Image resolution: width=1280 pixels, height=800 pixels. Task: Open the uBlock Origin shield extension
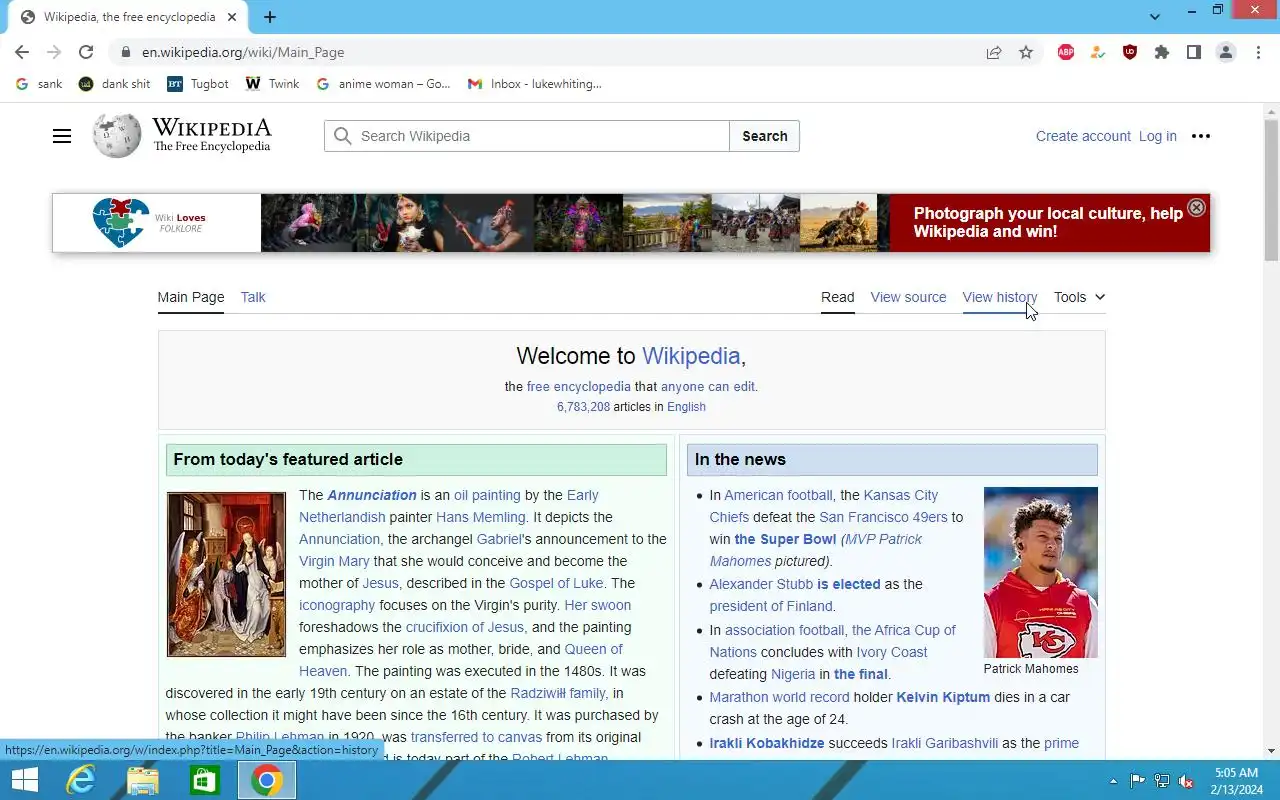(1130, 52)
